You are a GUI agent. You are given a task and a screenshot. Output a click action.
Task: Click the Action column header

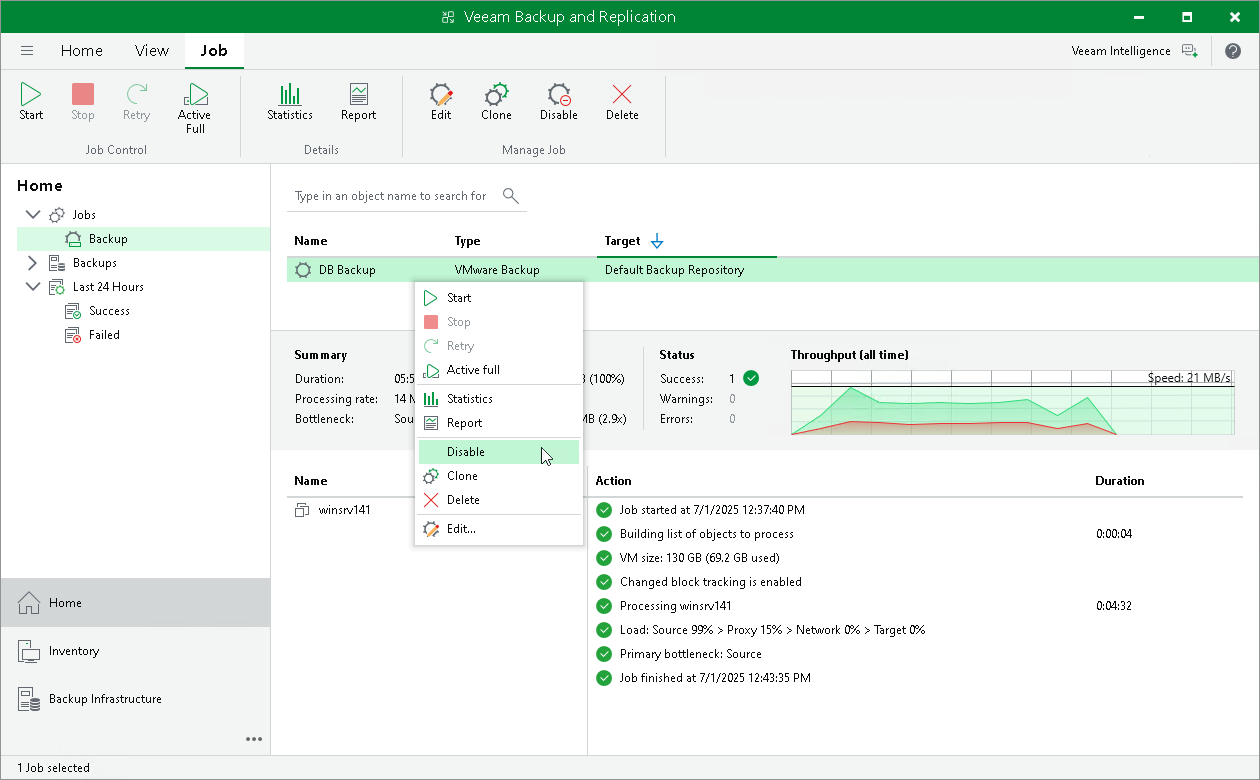tap(613, 481)
